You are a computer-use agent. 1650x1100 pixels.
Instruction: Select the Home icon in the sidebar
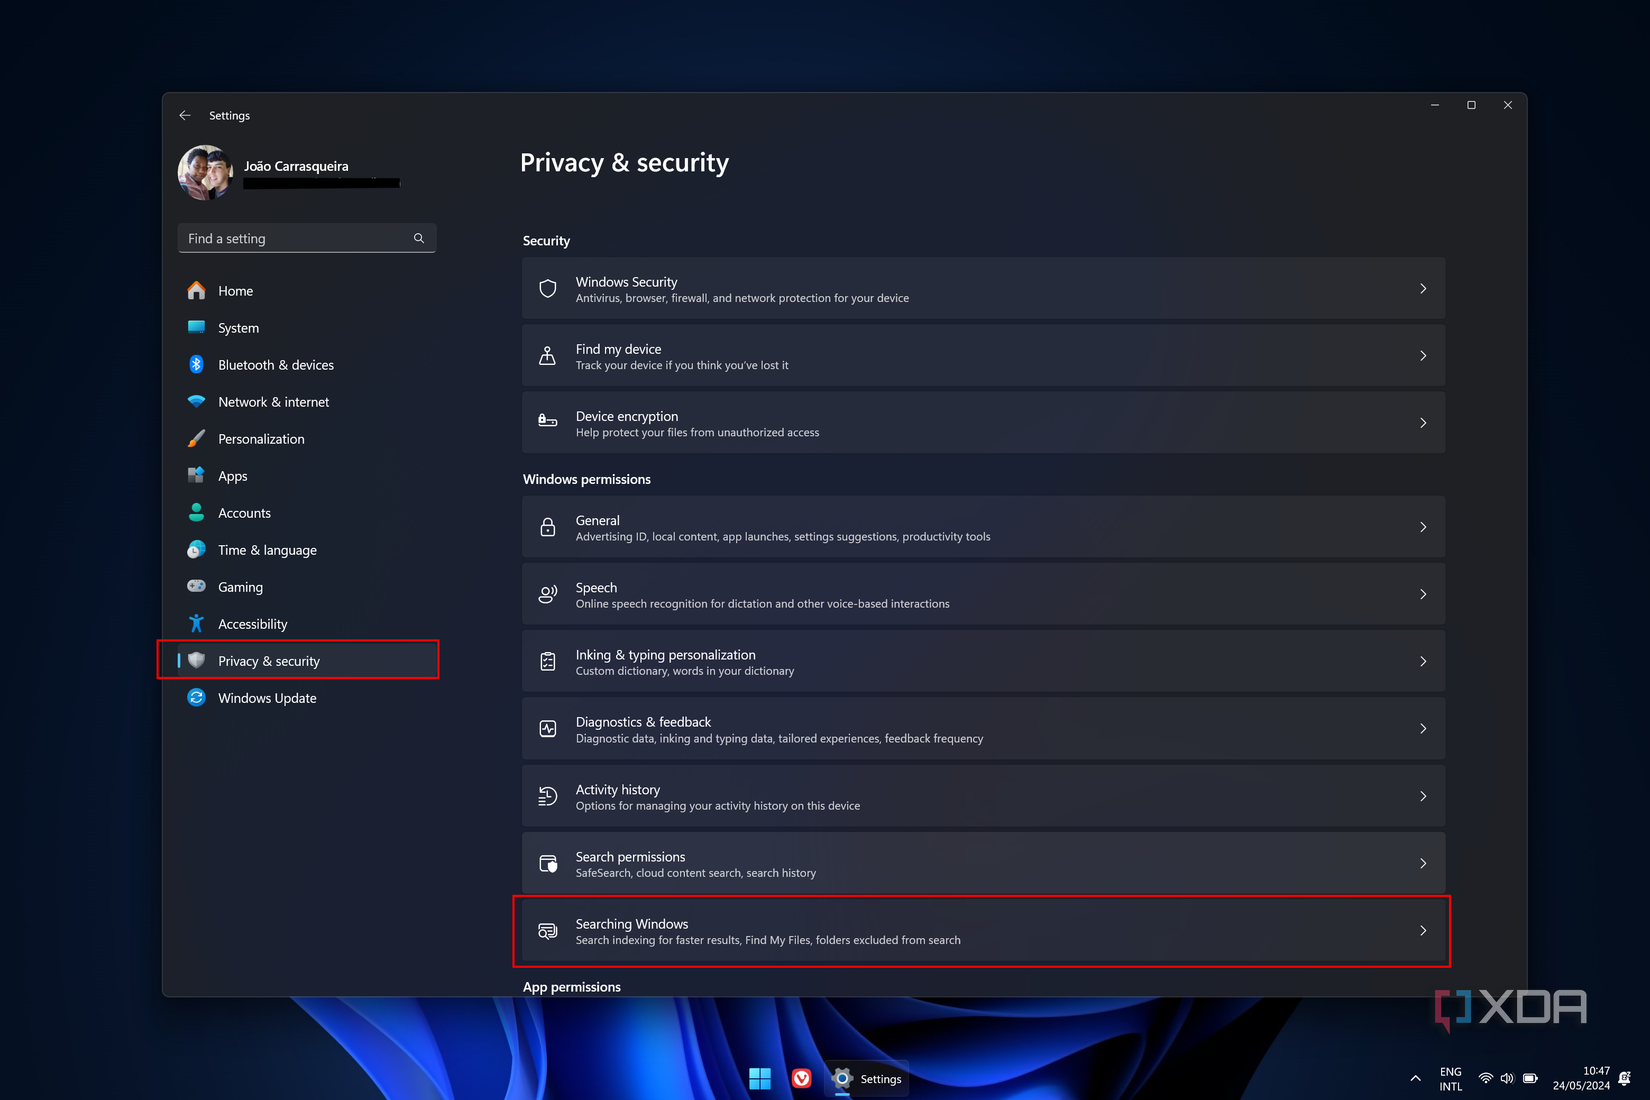(x=197, y=290)
